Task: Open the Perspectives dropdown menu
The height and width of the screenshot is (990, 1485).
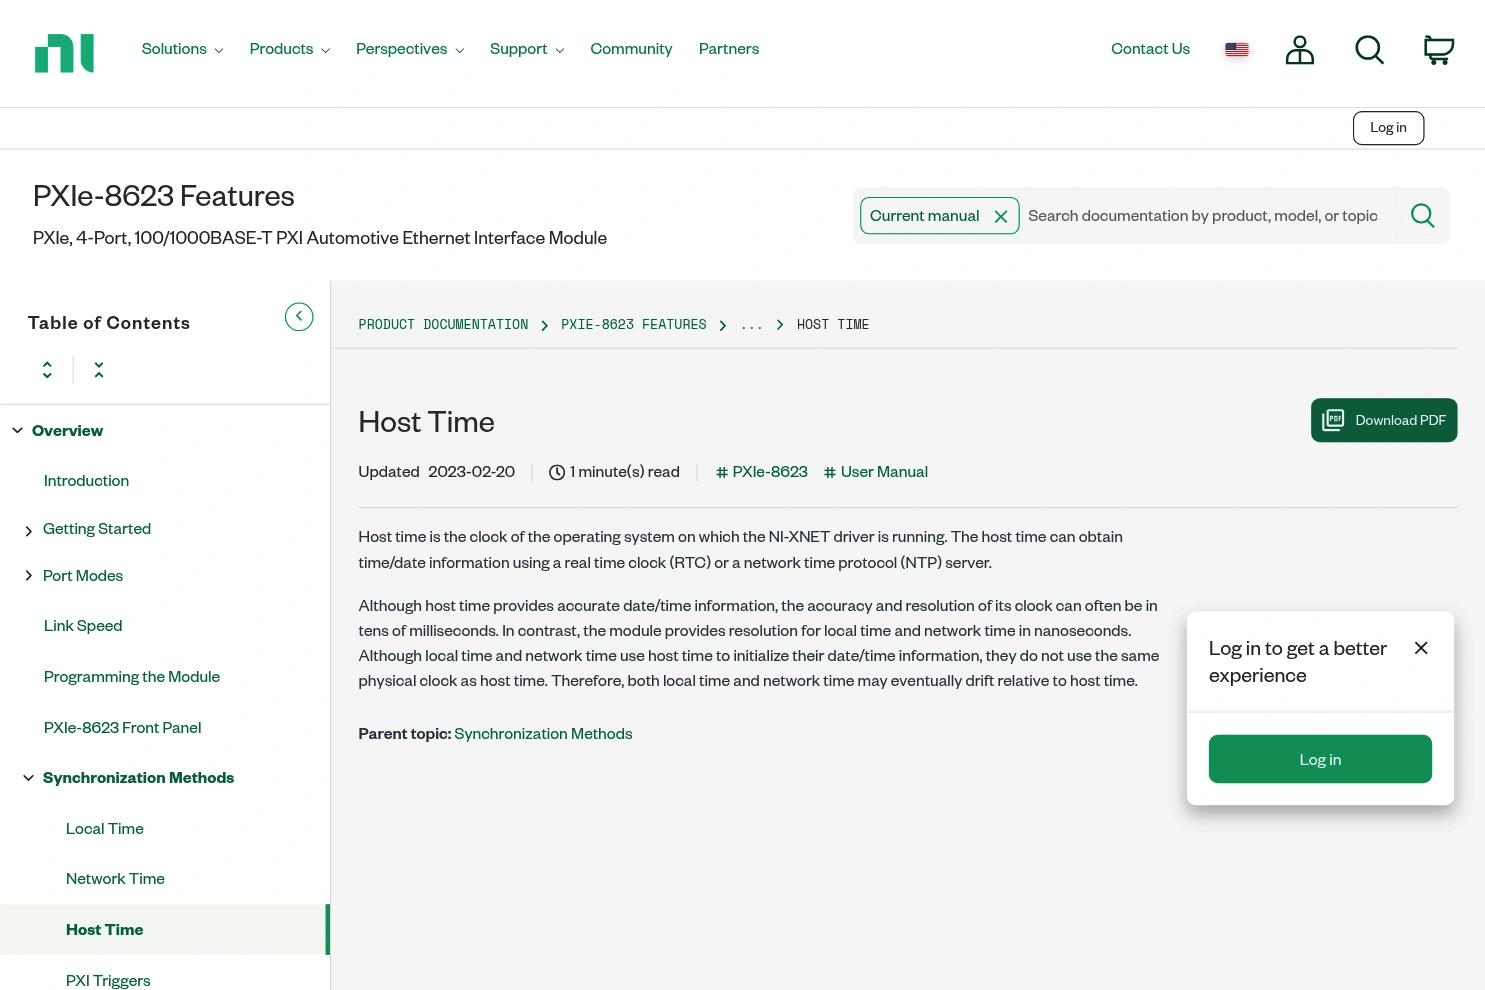Action: pyautogui.click(x=410, y=49)
